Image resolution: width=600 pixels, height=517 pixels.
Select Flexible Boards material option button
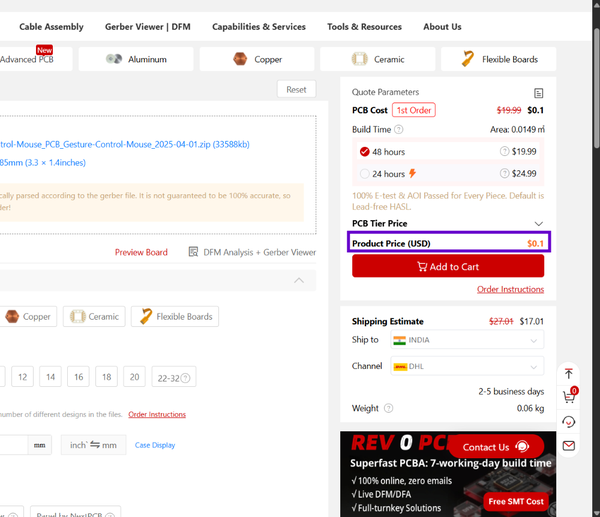[x=175, y=316]
